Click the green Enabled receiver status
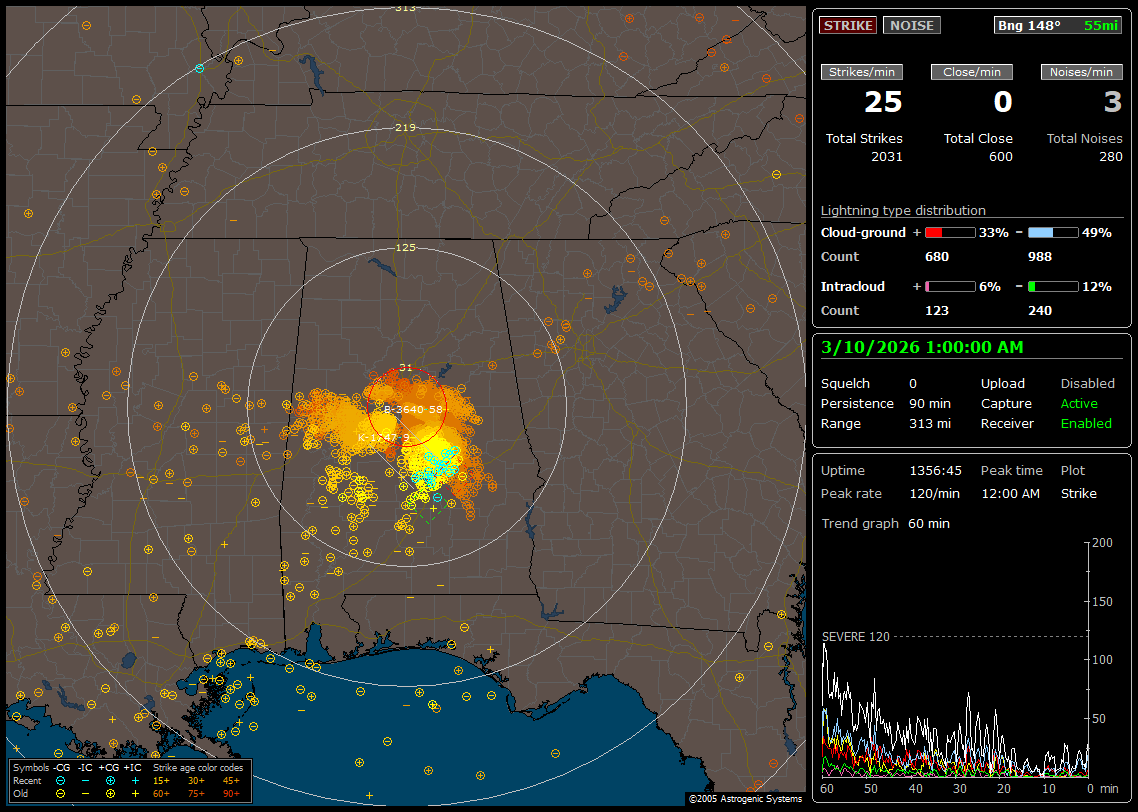Screen dimensions: 1138x812 coord(1085,423)
